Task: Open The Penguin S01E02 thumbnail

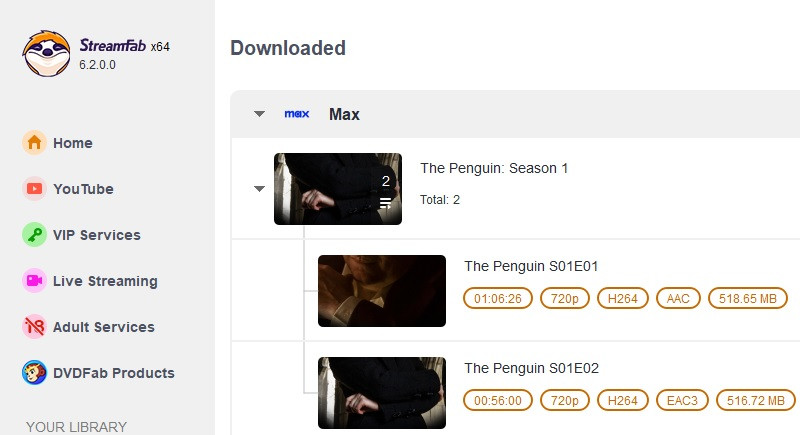Action: tap(381, 393)
